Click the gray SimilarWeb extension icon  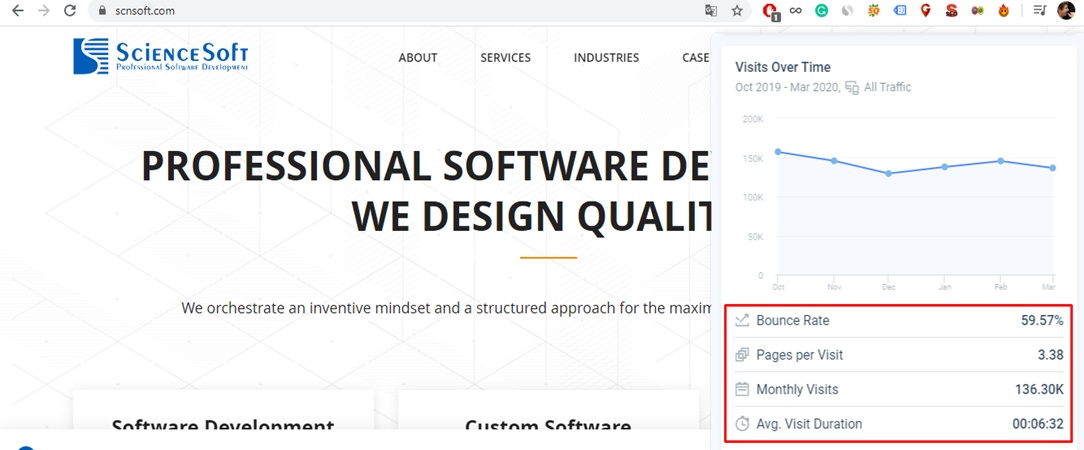[848, 10]
